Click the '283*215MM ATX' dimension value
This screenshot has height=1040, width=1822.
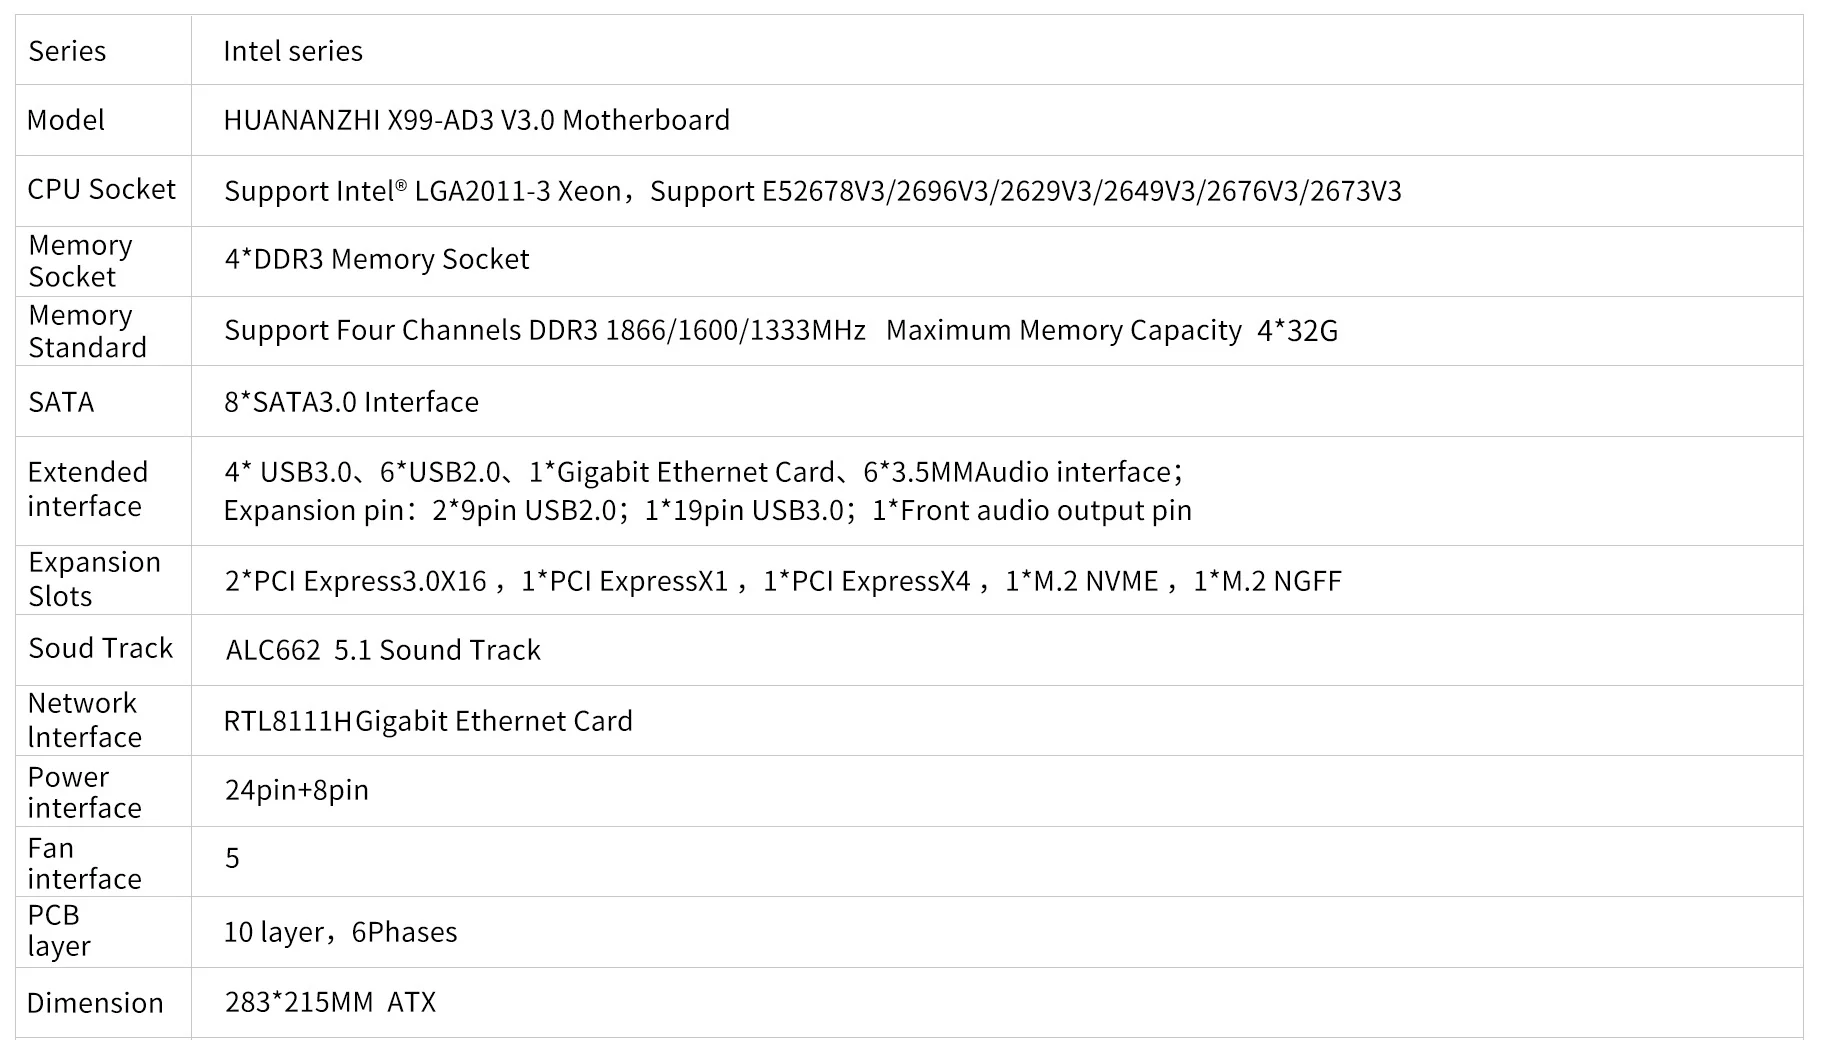pos(330,1002)
